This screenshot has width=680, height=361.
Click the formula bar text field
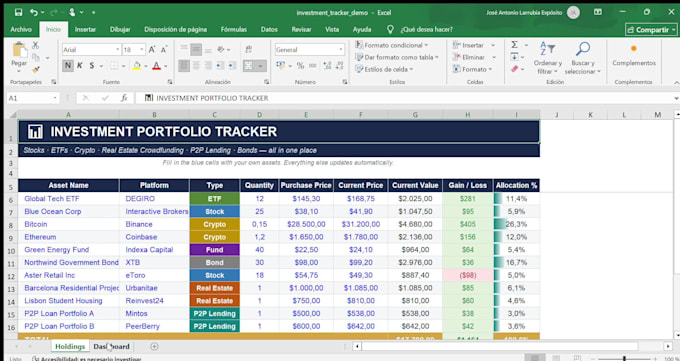tap(405, 98)
